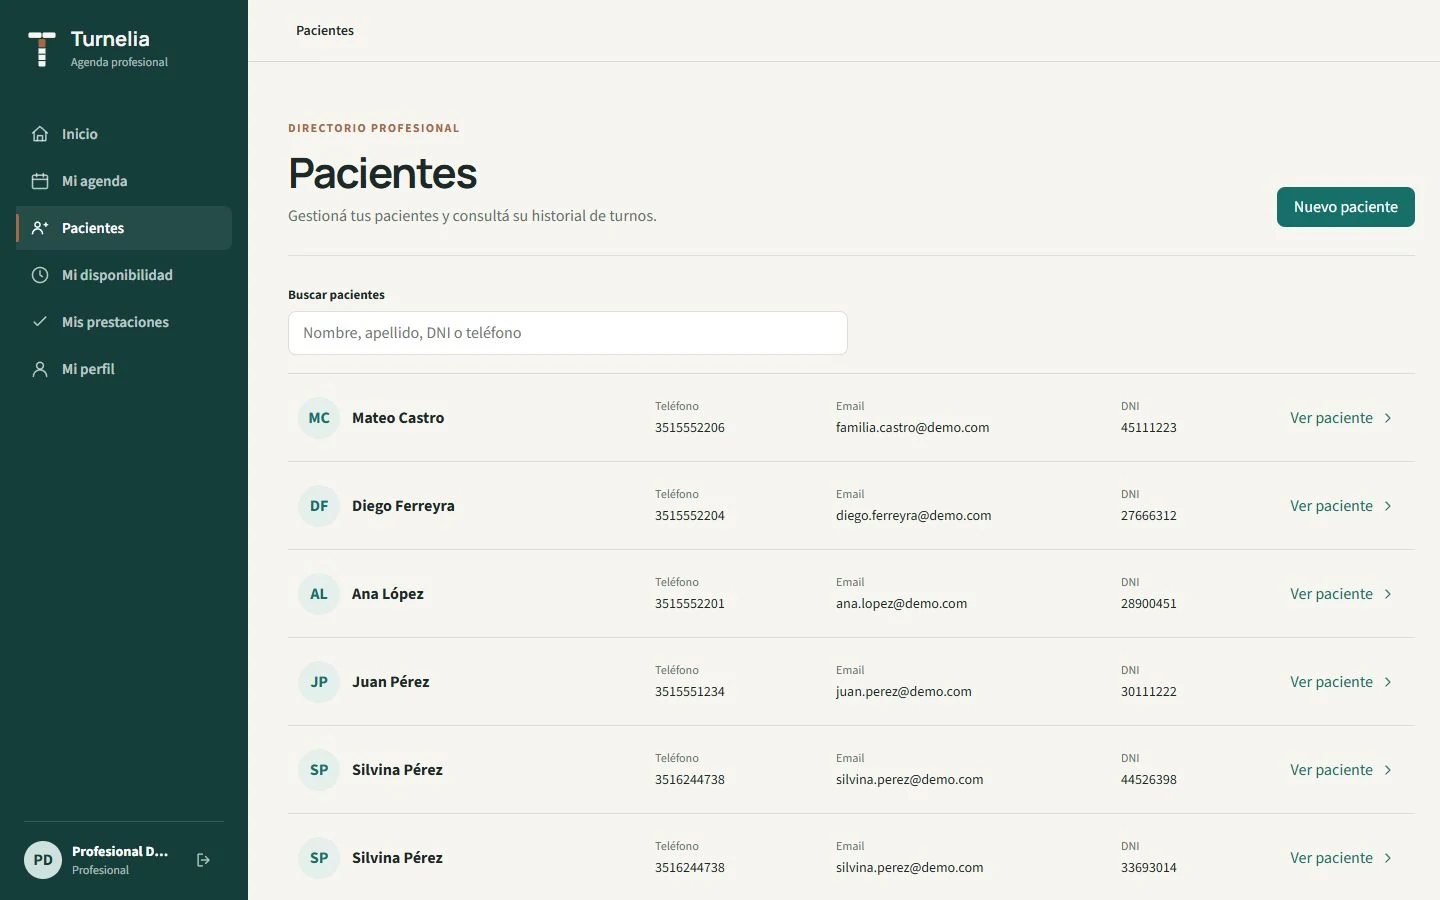Click the DNI value 28900451
Viewport: 1440px width, 900px height.
(x=1149, y=604)
